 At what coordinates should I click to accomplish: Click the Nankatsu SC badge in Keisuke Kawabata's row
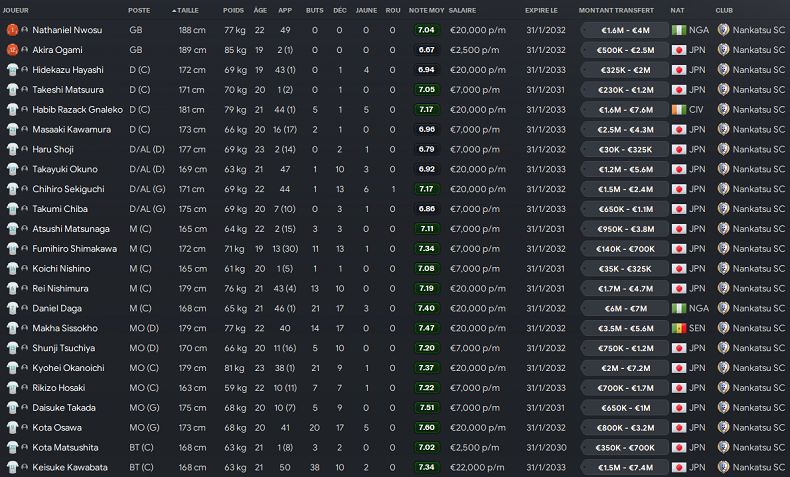pyautogui.click(x=723, y=467)
